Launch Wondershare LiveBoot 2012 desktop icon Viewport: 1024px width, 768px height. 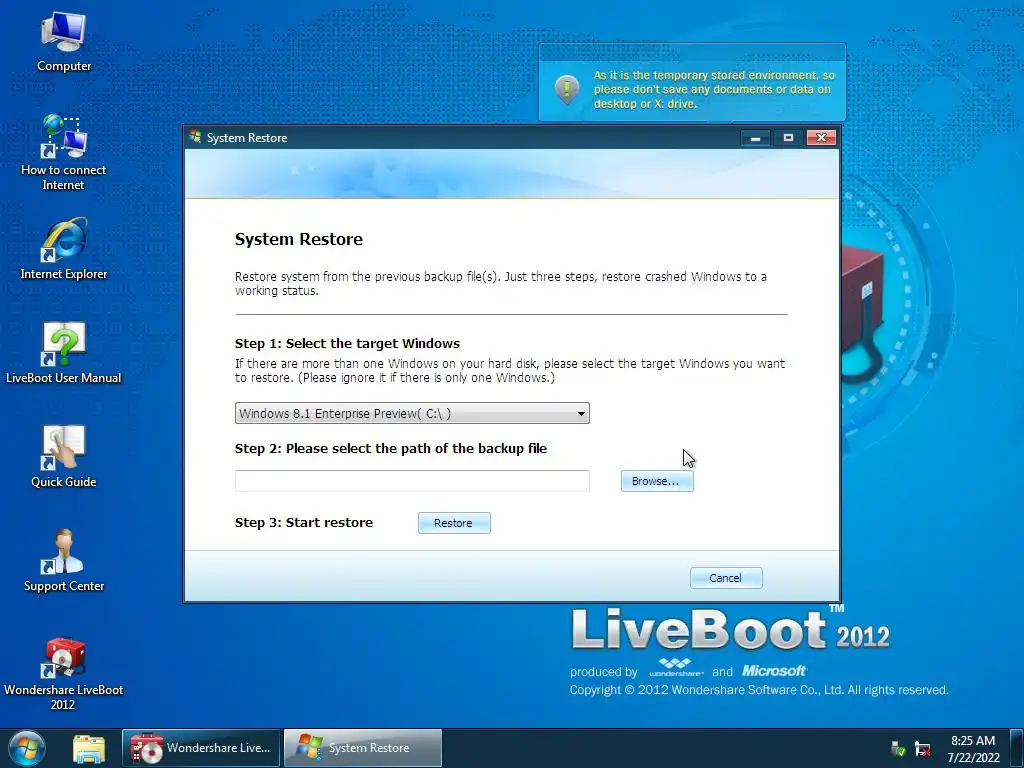click(63, 674)
